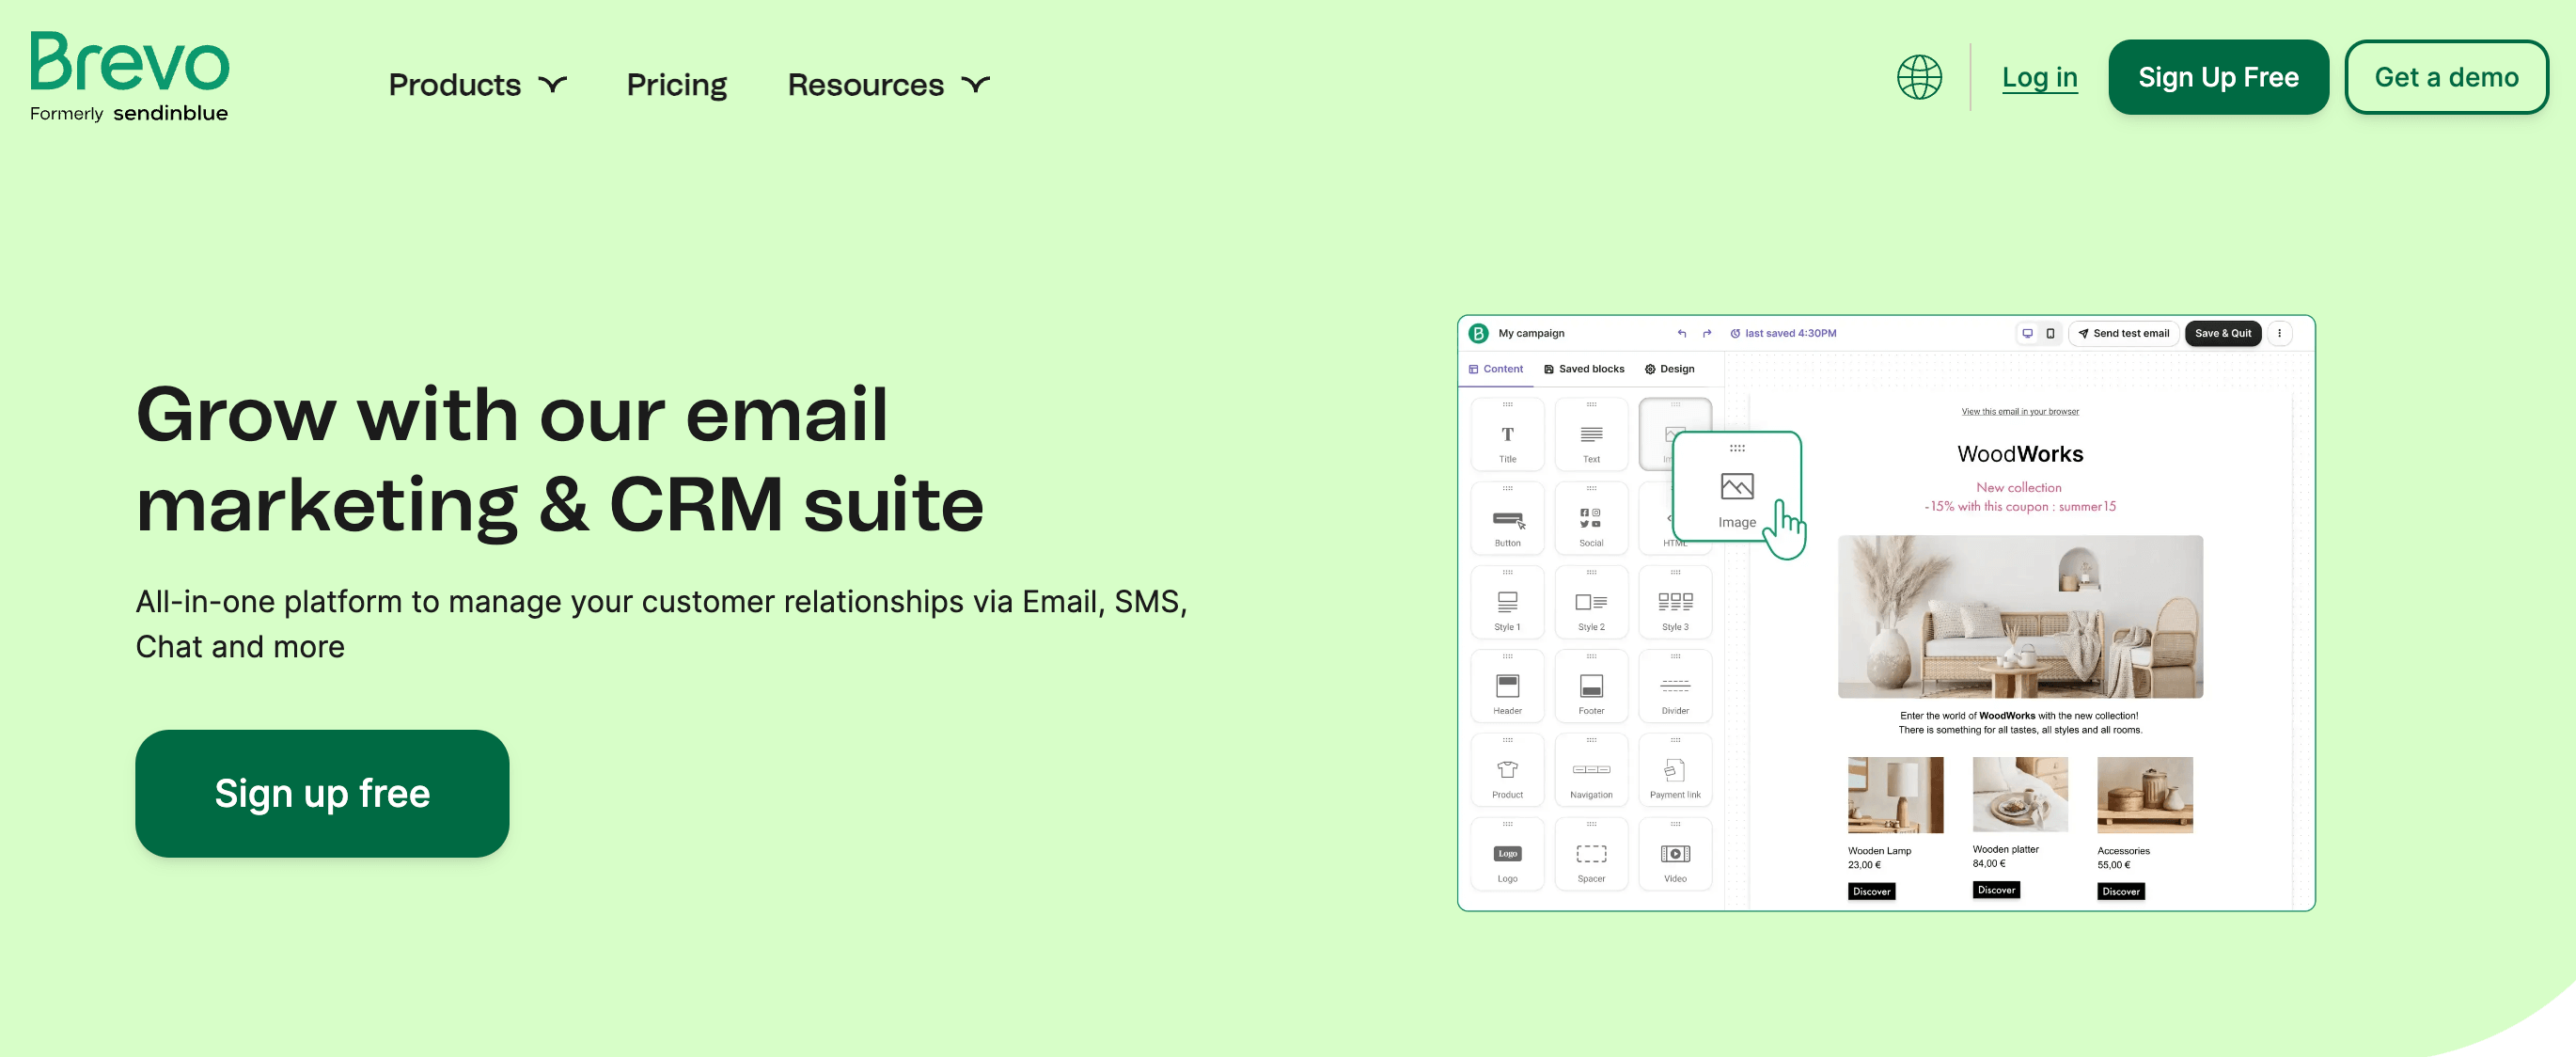The image size is (2576, 1057).
Task: Select the Spacer block icon
Action: pos(1590,855)
